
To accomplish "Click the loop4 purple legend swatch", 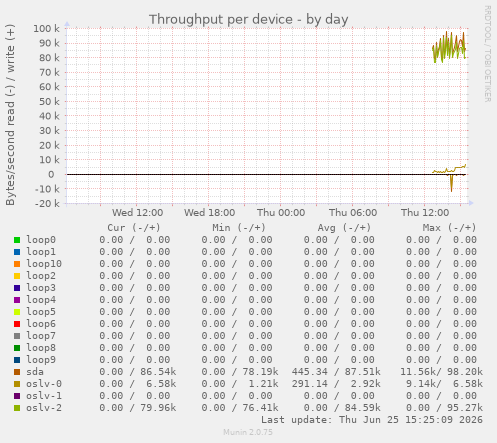I will click(x=17, y=300).
